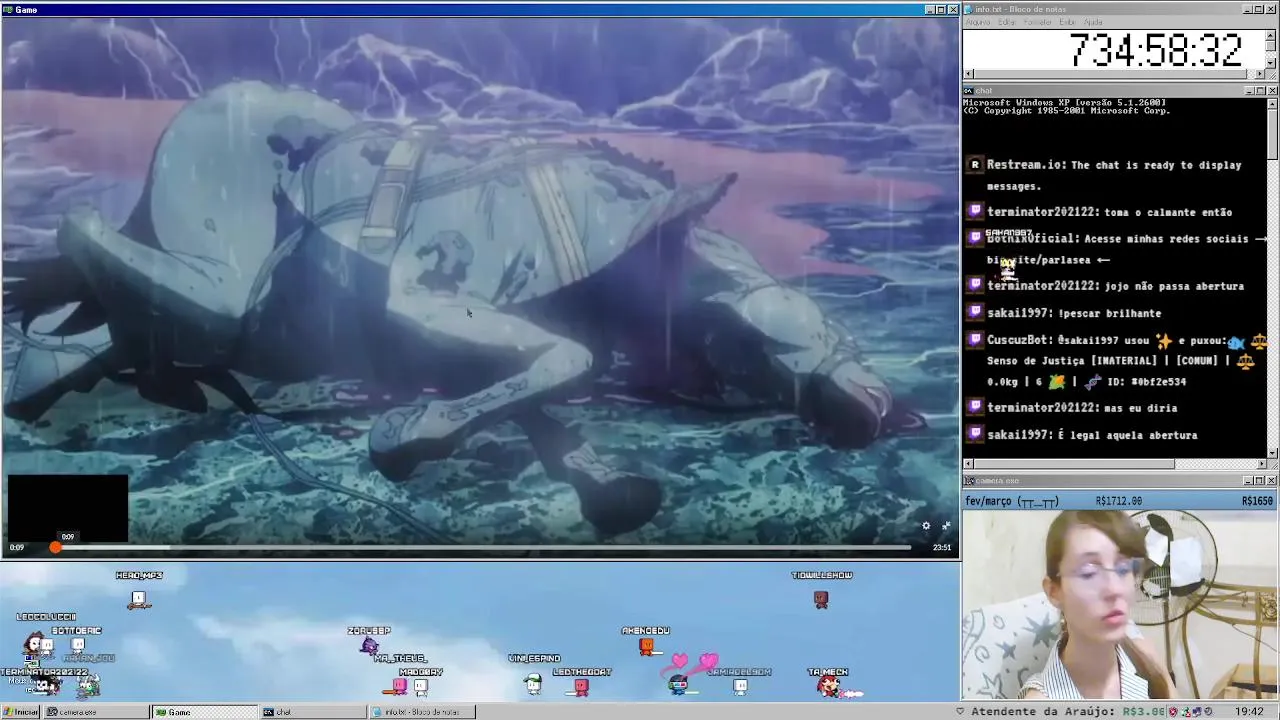
Task: Click the R$1712.00 value in camera window
Action: [1119, 501]
